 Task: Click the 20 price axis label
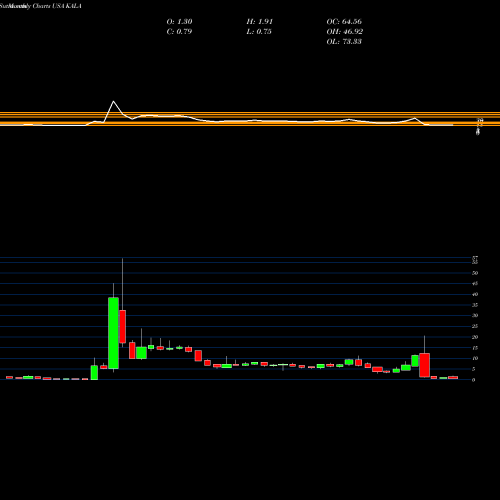(x=475, y=337)
